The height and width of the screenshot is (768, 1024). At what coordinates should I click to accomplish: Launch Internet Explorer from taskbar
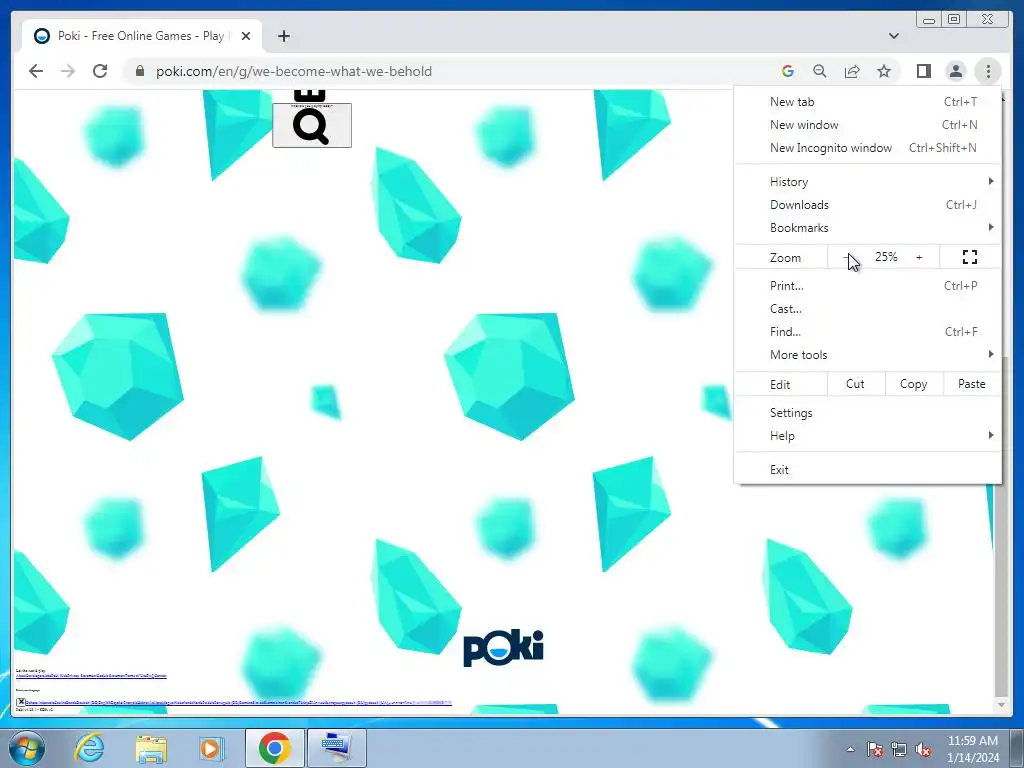(89, 748)
